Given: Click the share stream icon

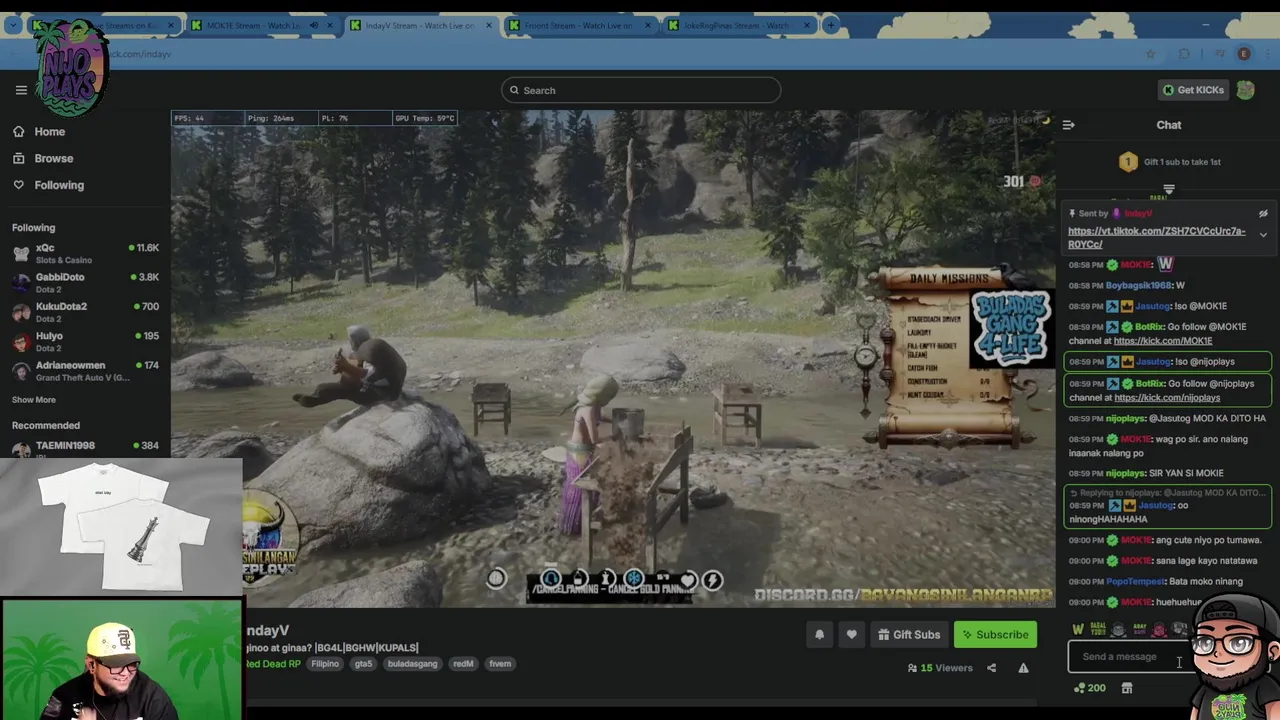Looking at the screenshot, I should coord(991,668).
